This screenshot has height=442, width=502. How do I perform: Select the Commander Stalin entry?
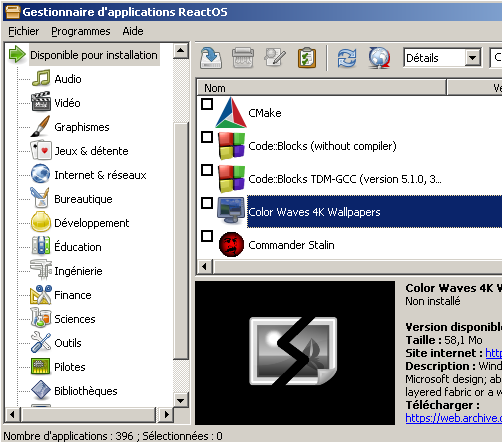pyautogui.click(x=291, y=245)
